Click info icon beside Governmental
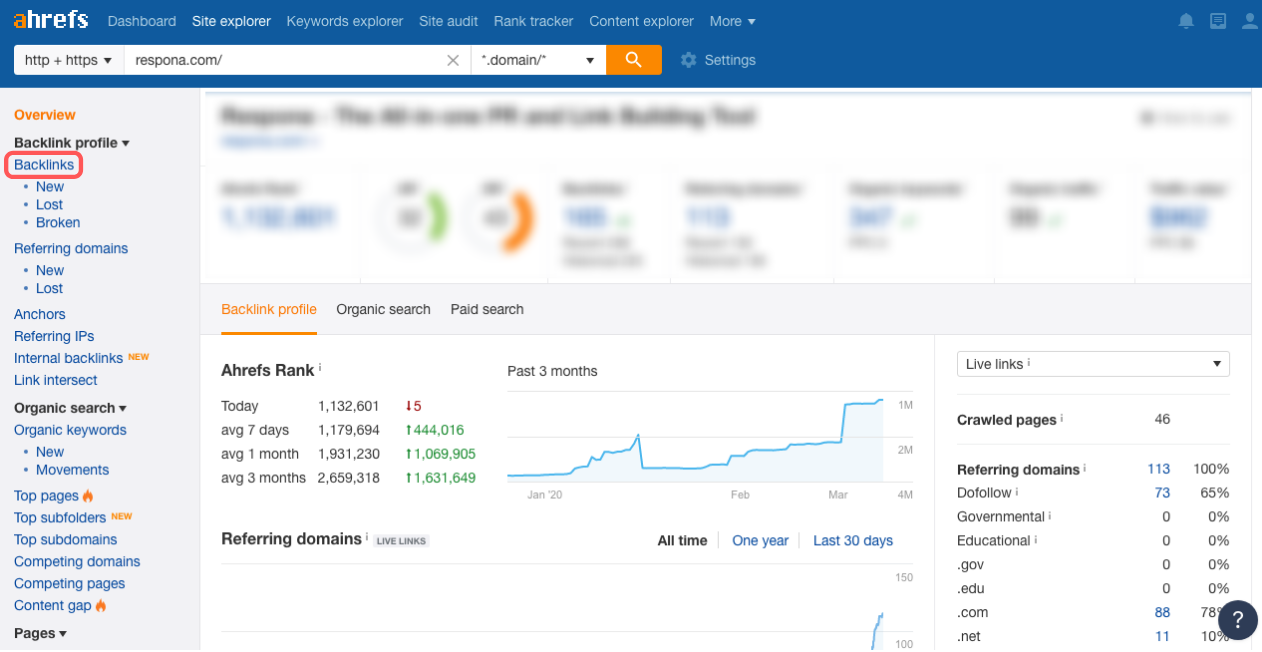 (x=1051, y=515)
